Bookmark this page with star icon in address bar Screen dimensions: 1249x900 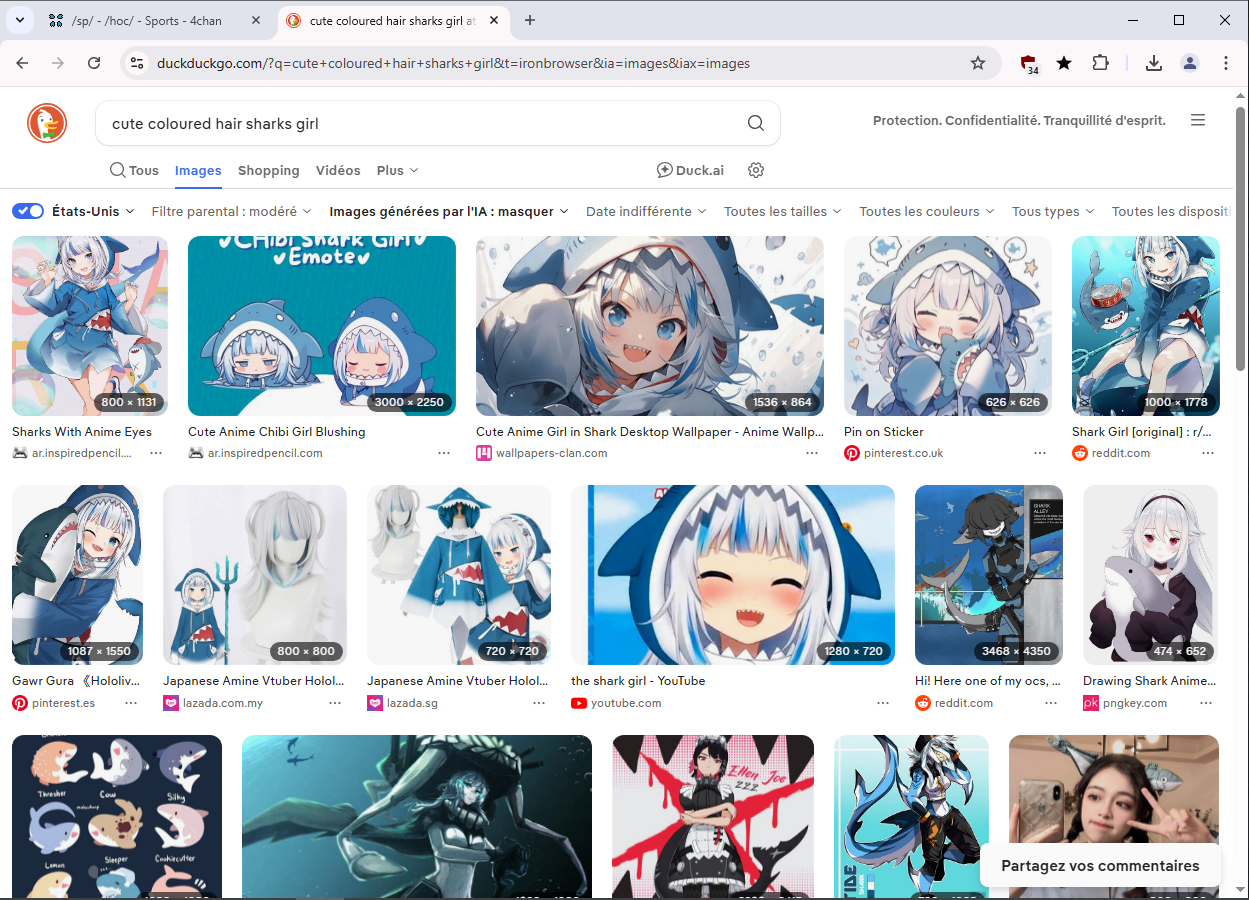978,63
